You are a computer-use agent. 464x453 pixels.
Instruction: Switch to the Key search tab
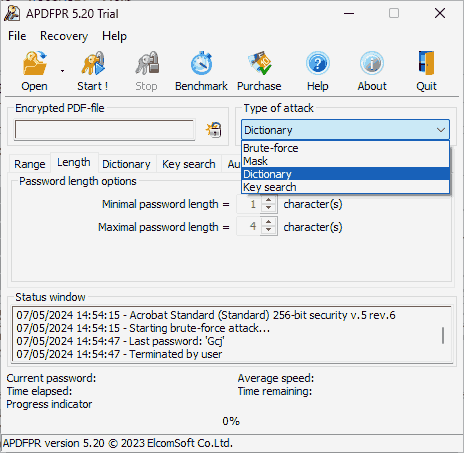coord(189,164)
